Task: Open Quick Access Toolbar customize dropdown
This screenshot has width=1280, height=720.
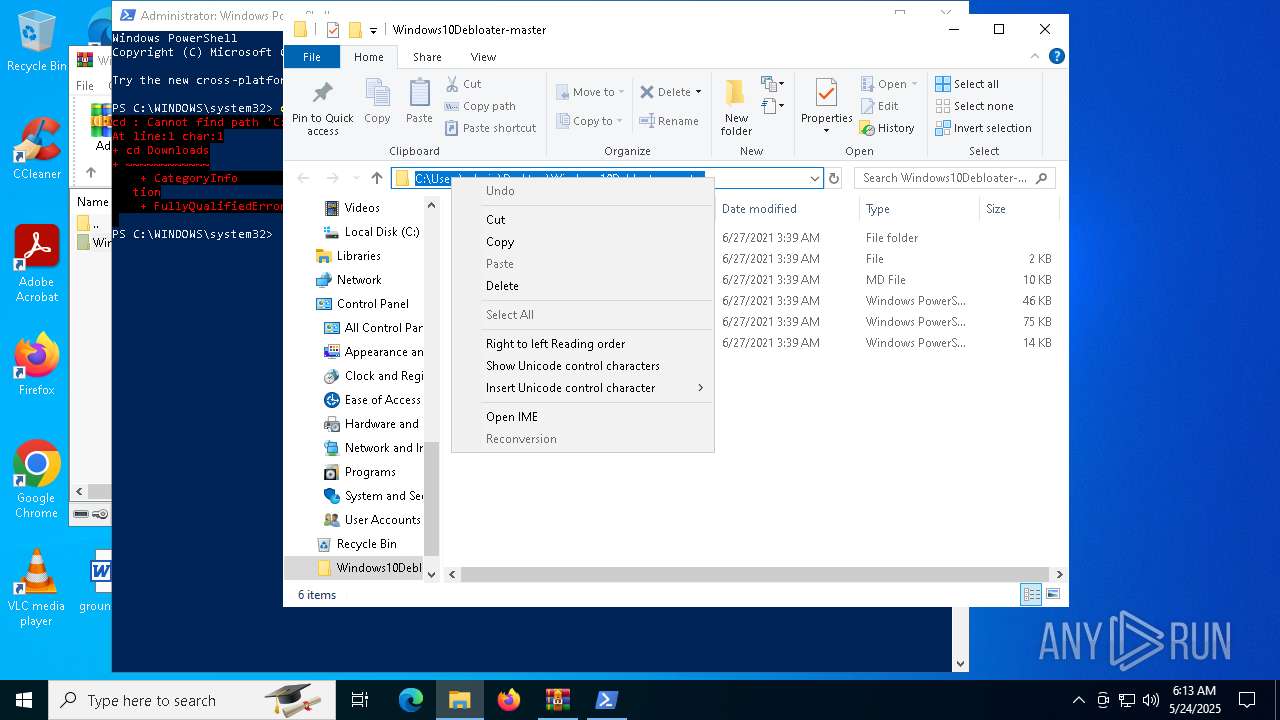Action: (x=374, y=30)
